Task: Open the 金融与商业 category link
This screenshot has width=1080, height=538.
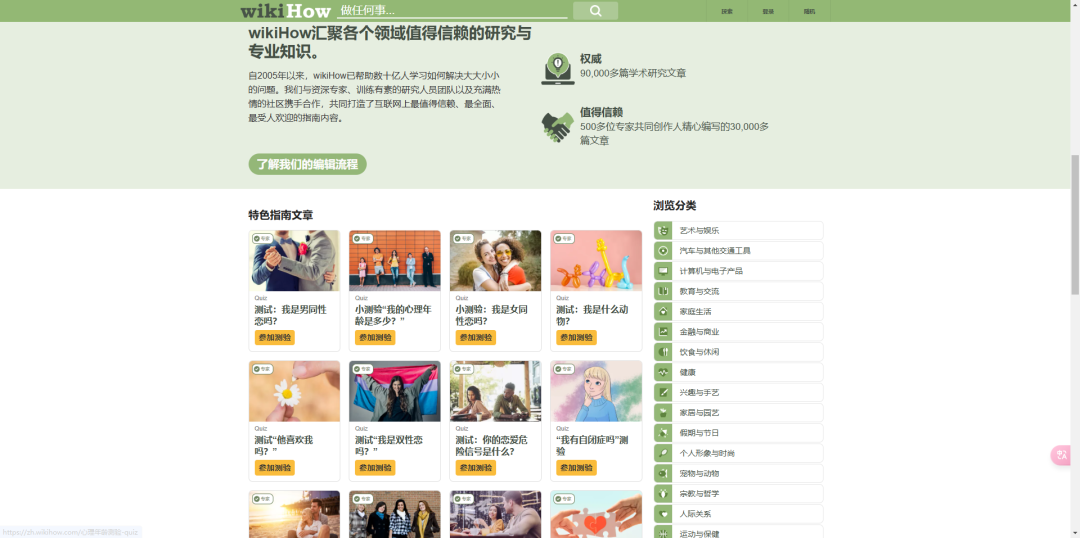Action: click(738, 331)
